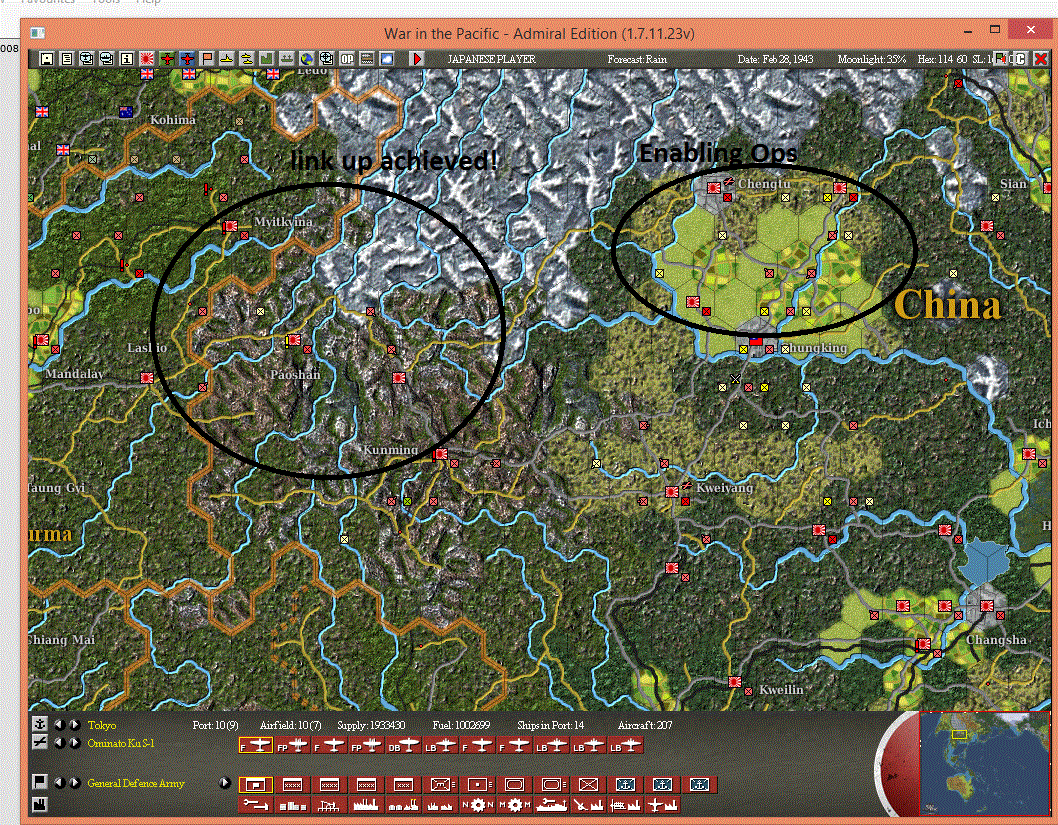Select the Japanese unit near Lashio
The image size is (1058, 825).
(x=146, y=378)
